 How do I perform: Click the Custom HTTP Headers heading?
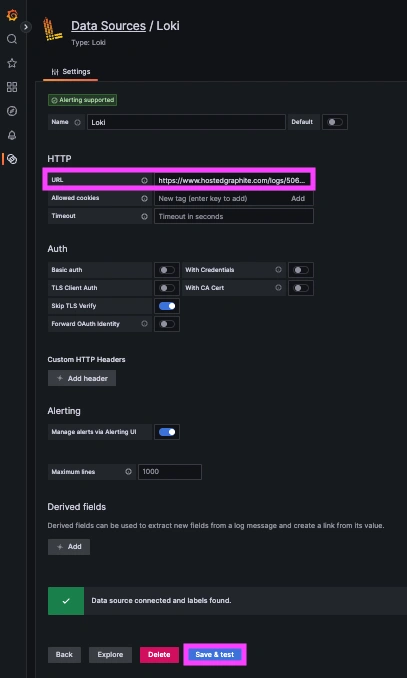pos(87,360)
